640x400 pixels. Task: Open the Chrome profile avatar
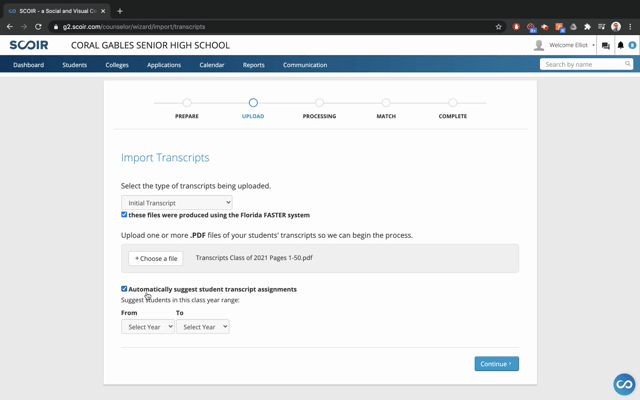[x=616, y=27]
